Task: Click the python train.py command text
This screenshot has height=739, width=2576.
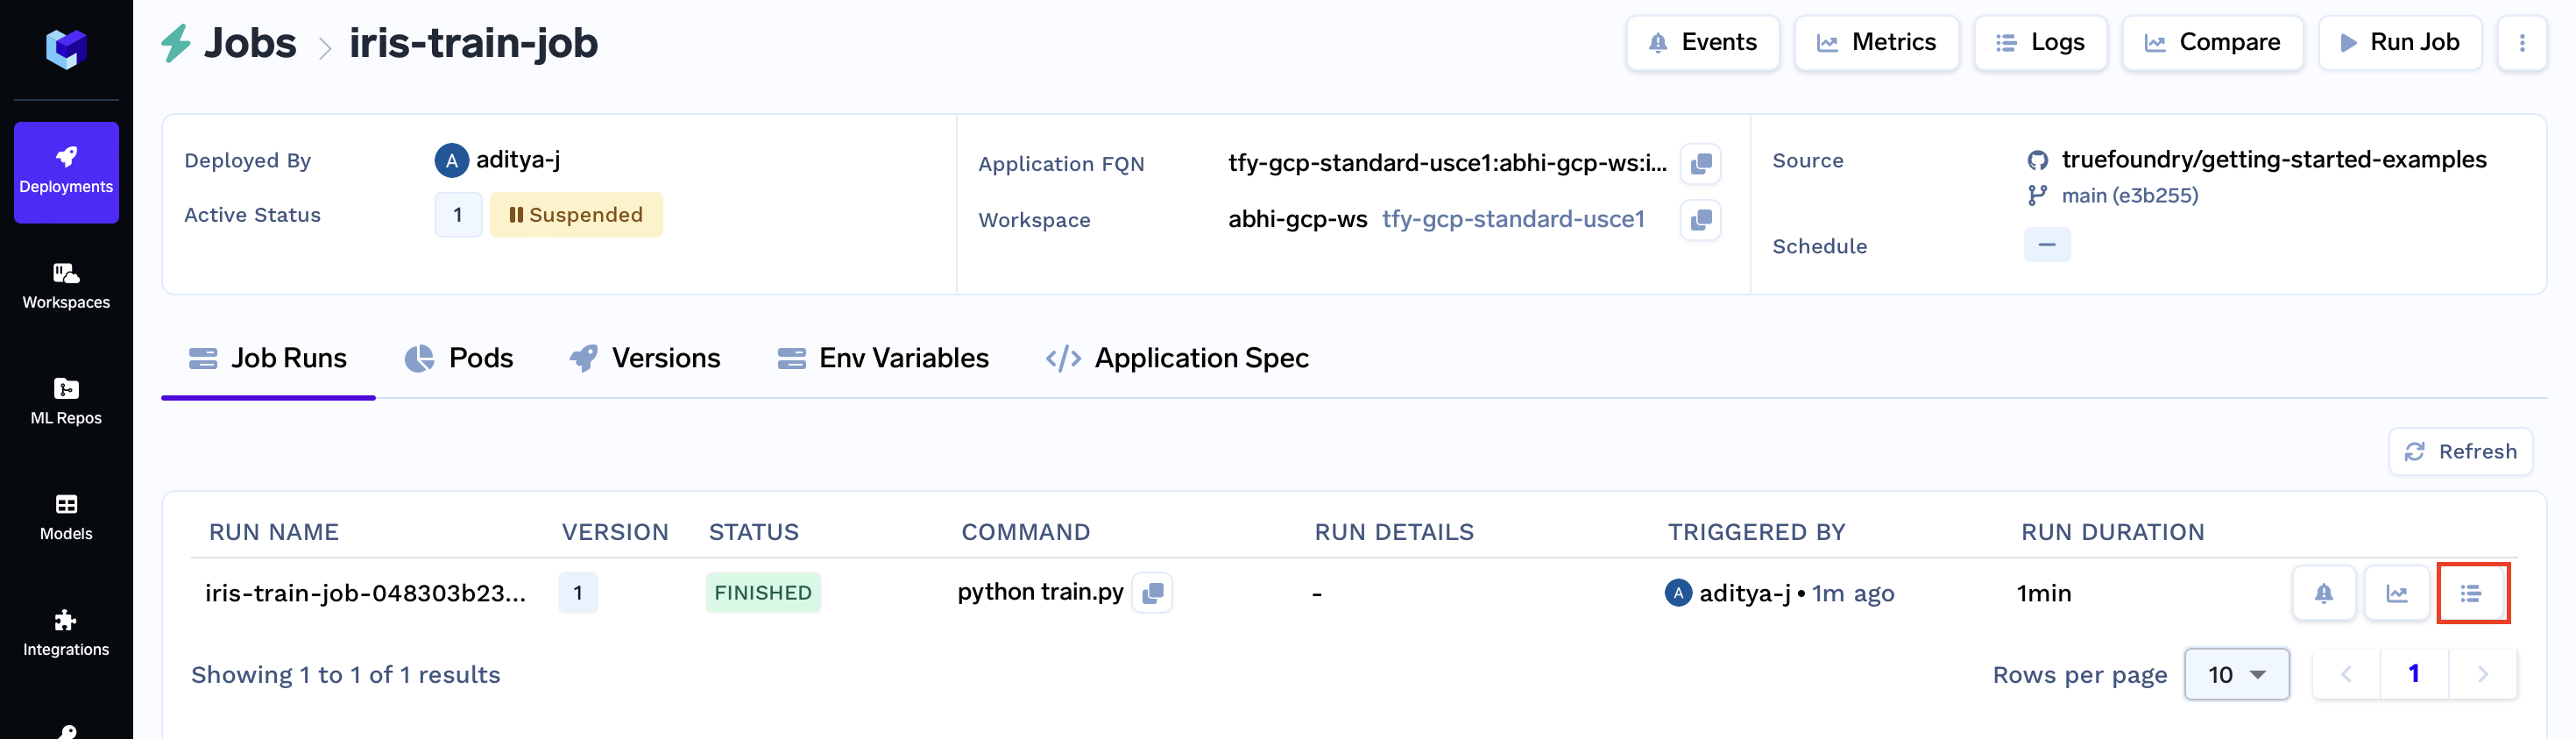Action: pos(1040,592)
